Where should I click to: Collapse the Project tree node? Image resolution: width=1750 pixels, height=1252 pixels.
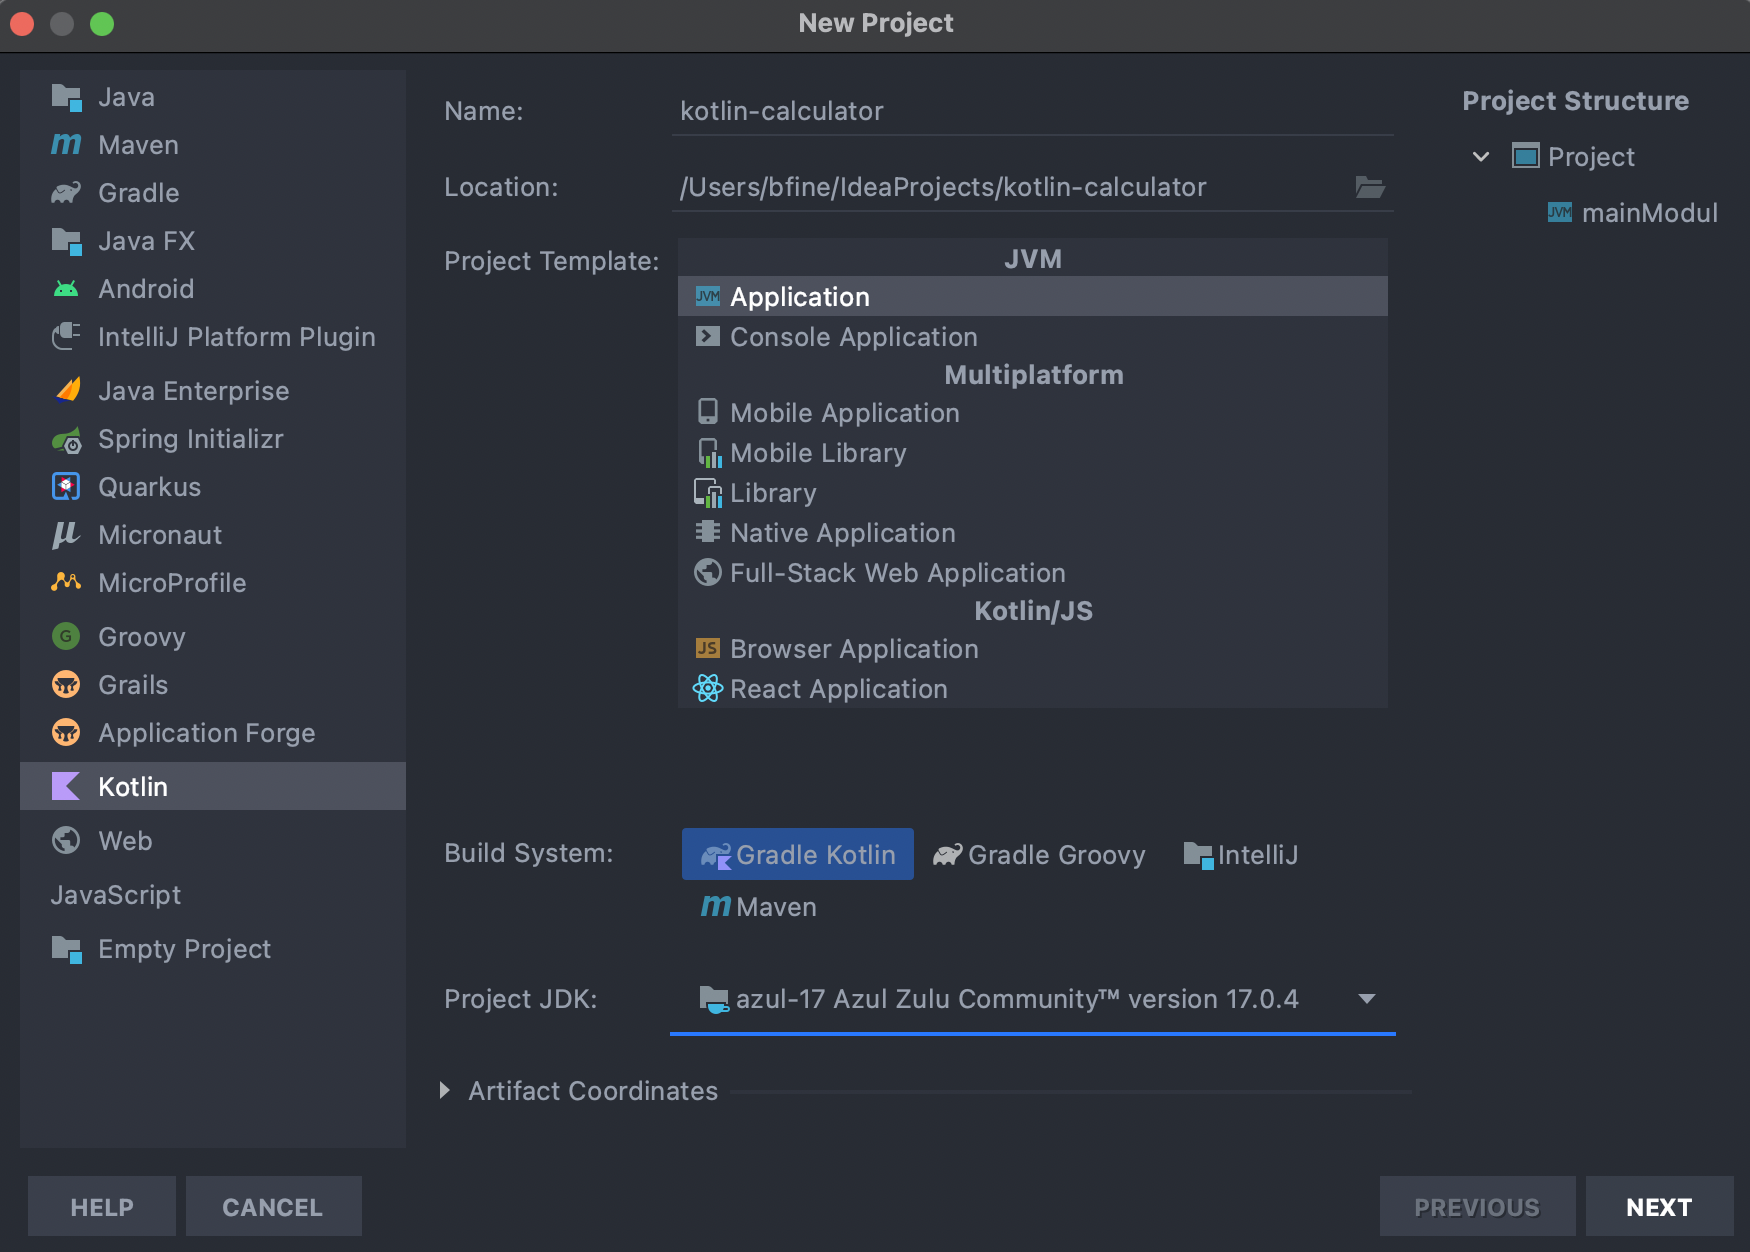click(x=1481, y=157)
